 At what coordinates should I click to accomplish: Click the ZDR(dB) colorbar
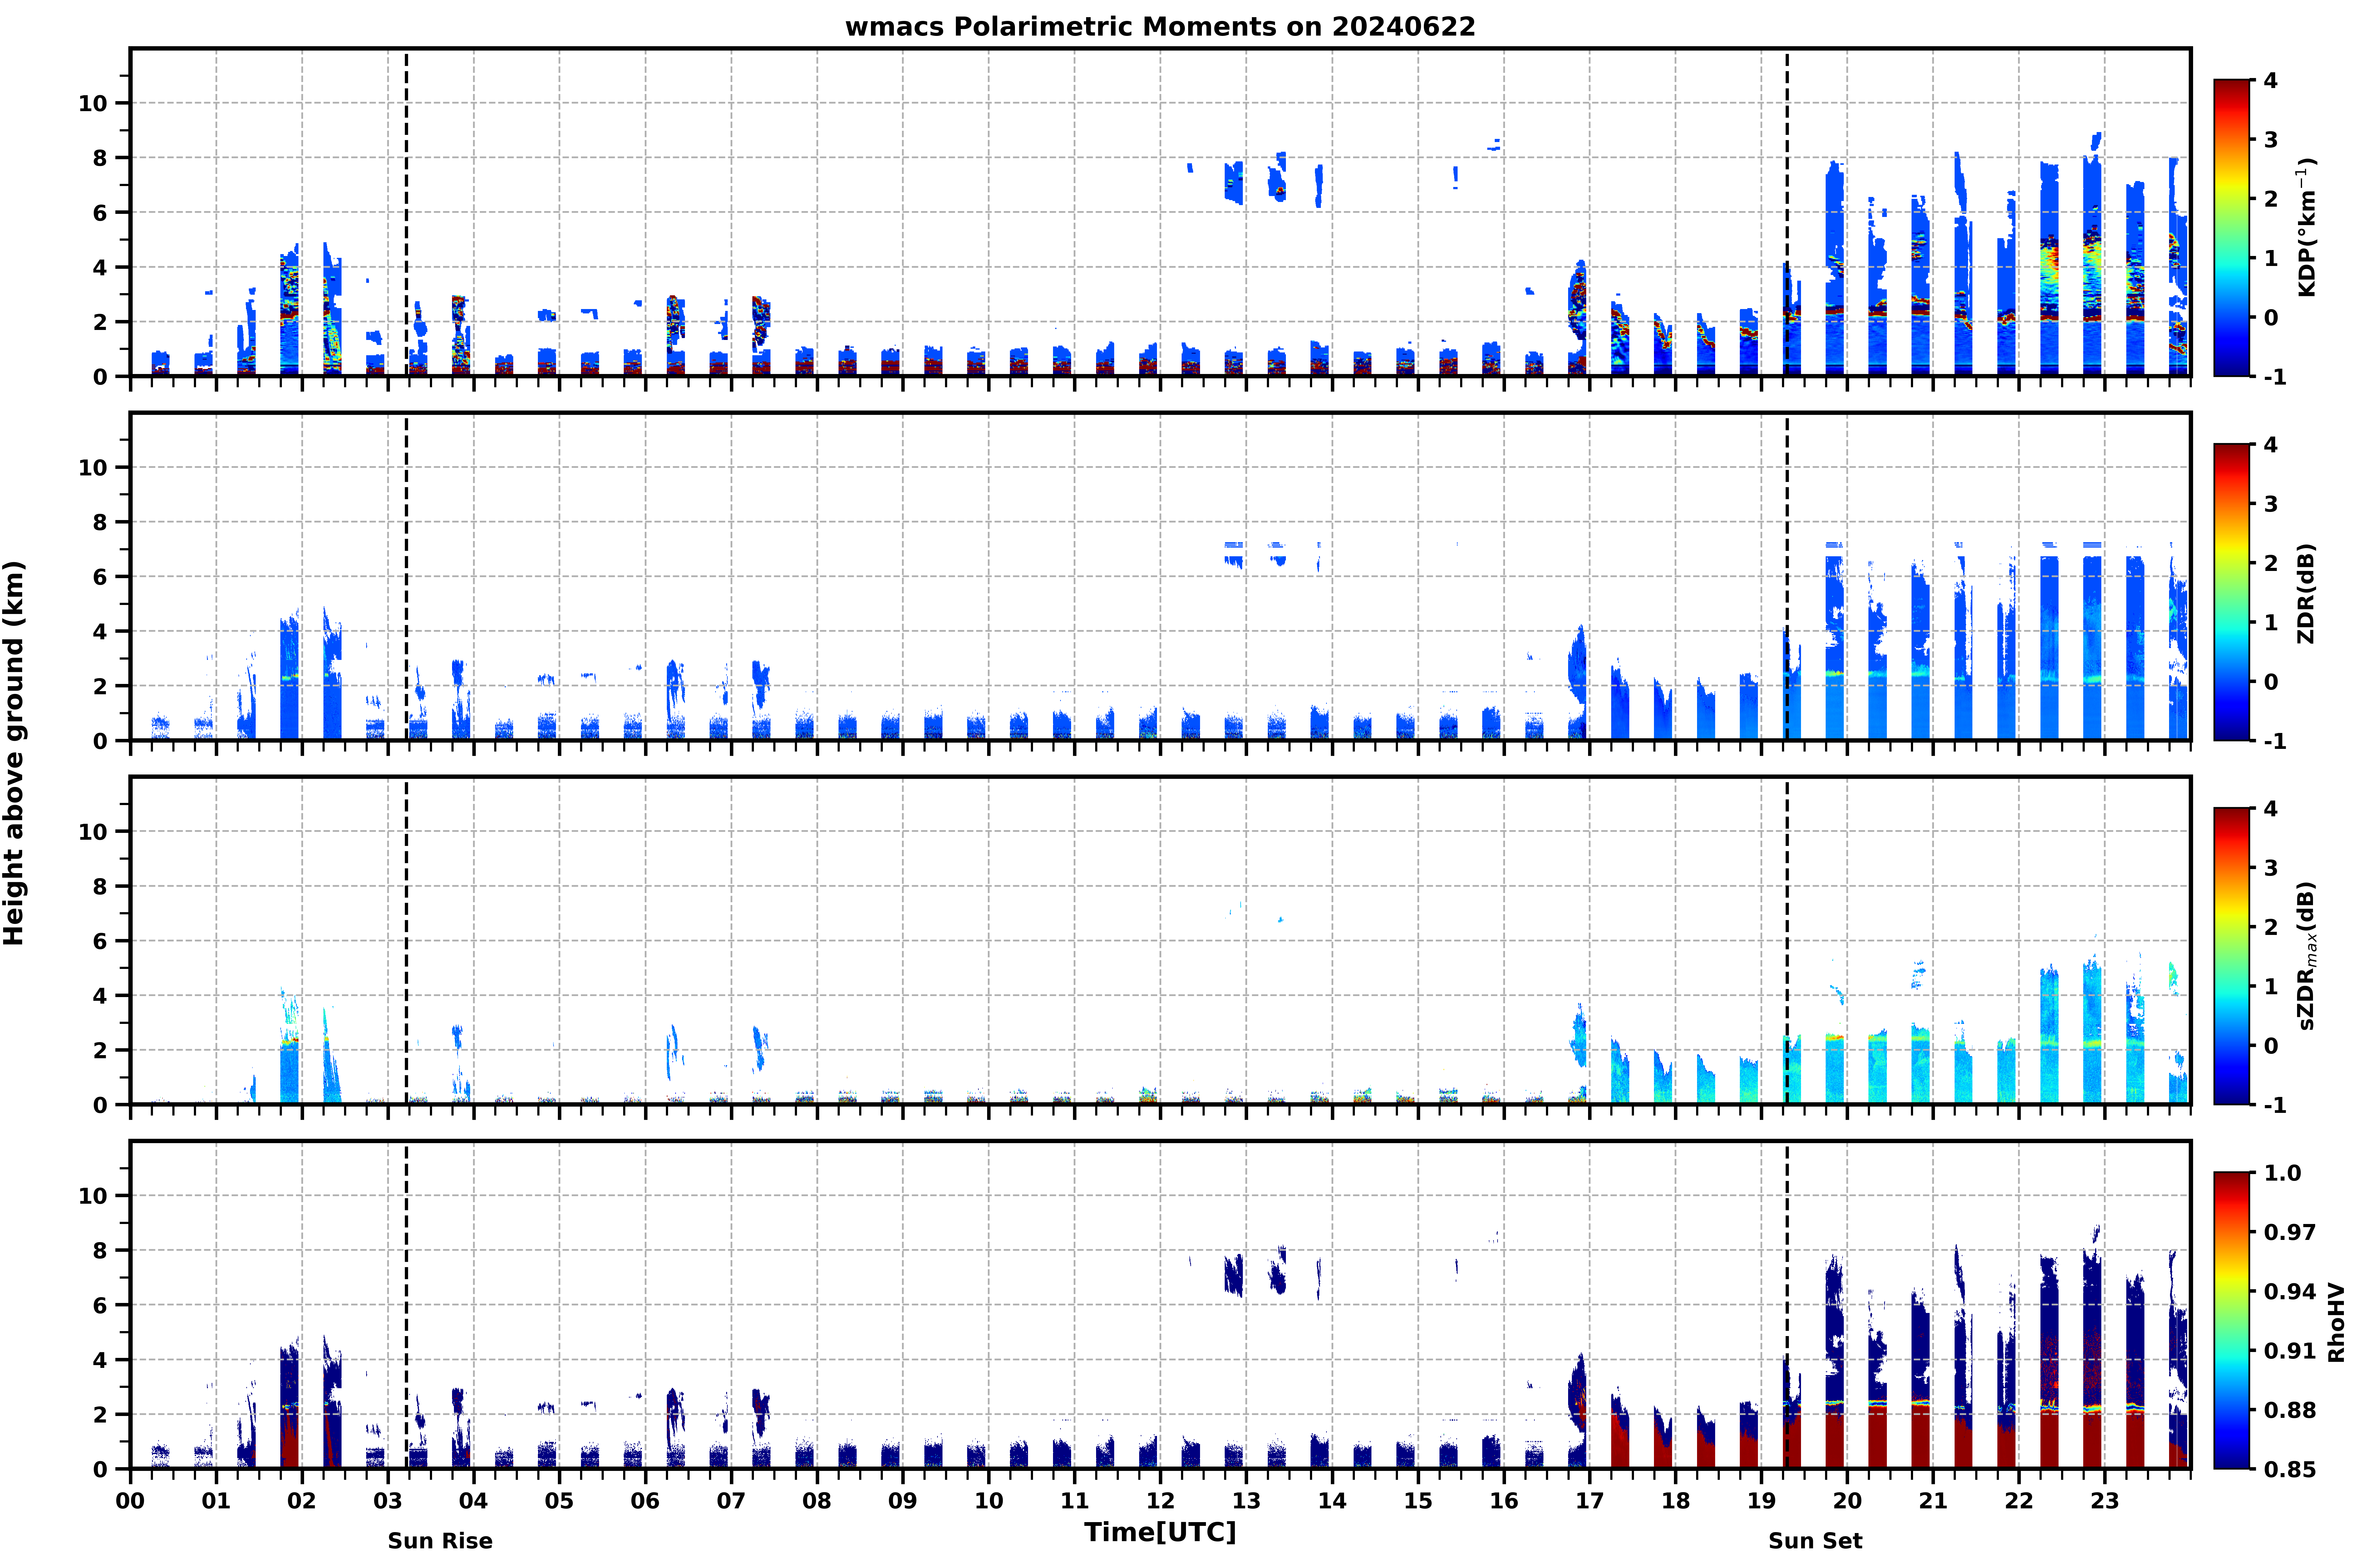[x=2232, y=592]
